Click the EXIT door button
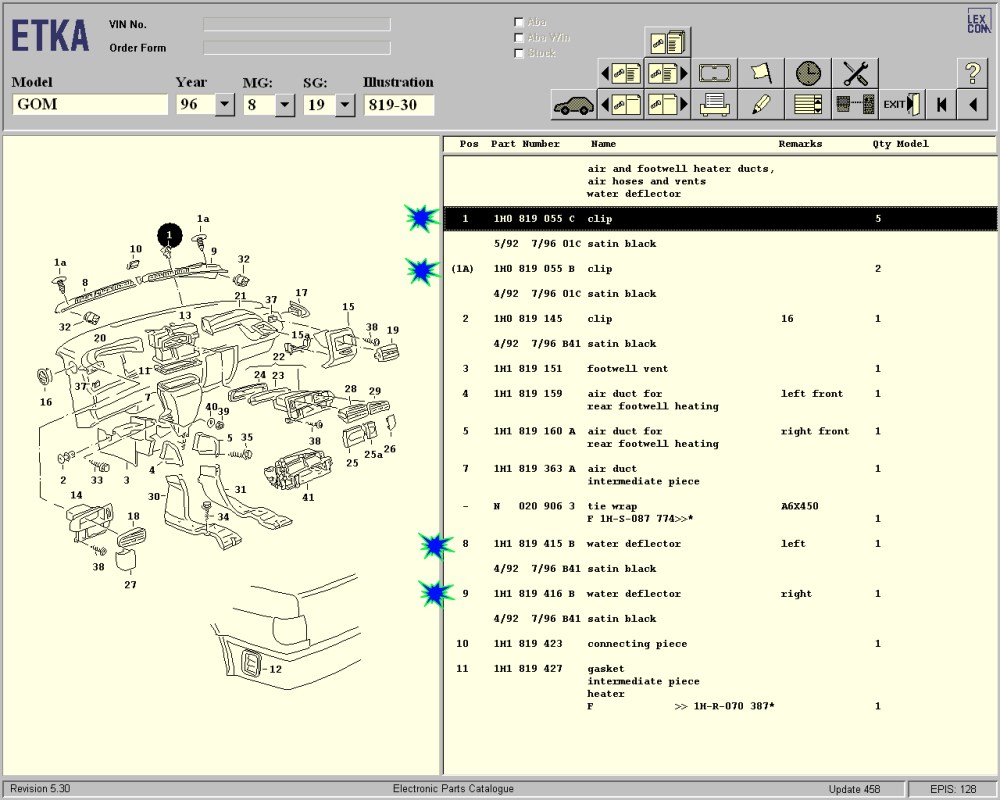Viewport: 1000px width, 800px height. tap(901, 104)
